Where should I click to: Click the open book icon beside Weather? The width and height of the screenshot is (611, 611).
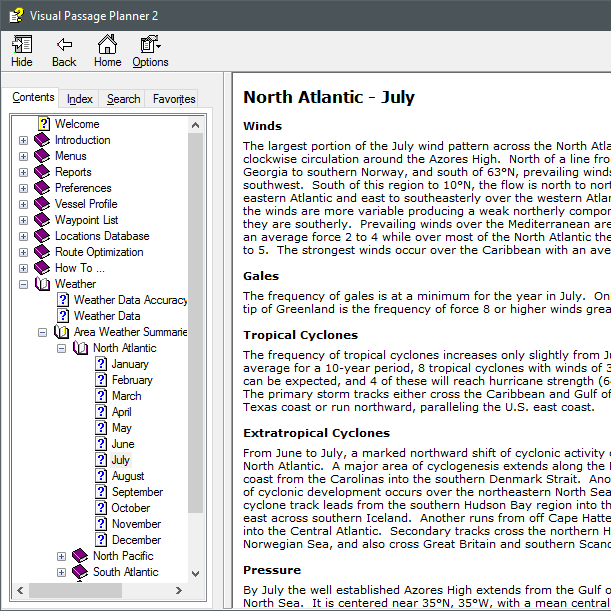pos(42,284)
